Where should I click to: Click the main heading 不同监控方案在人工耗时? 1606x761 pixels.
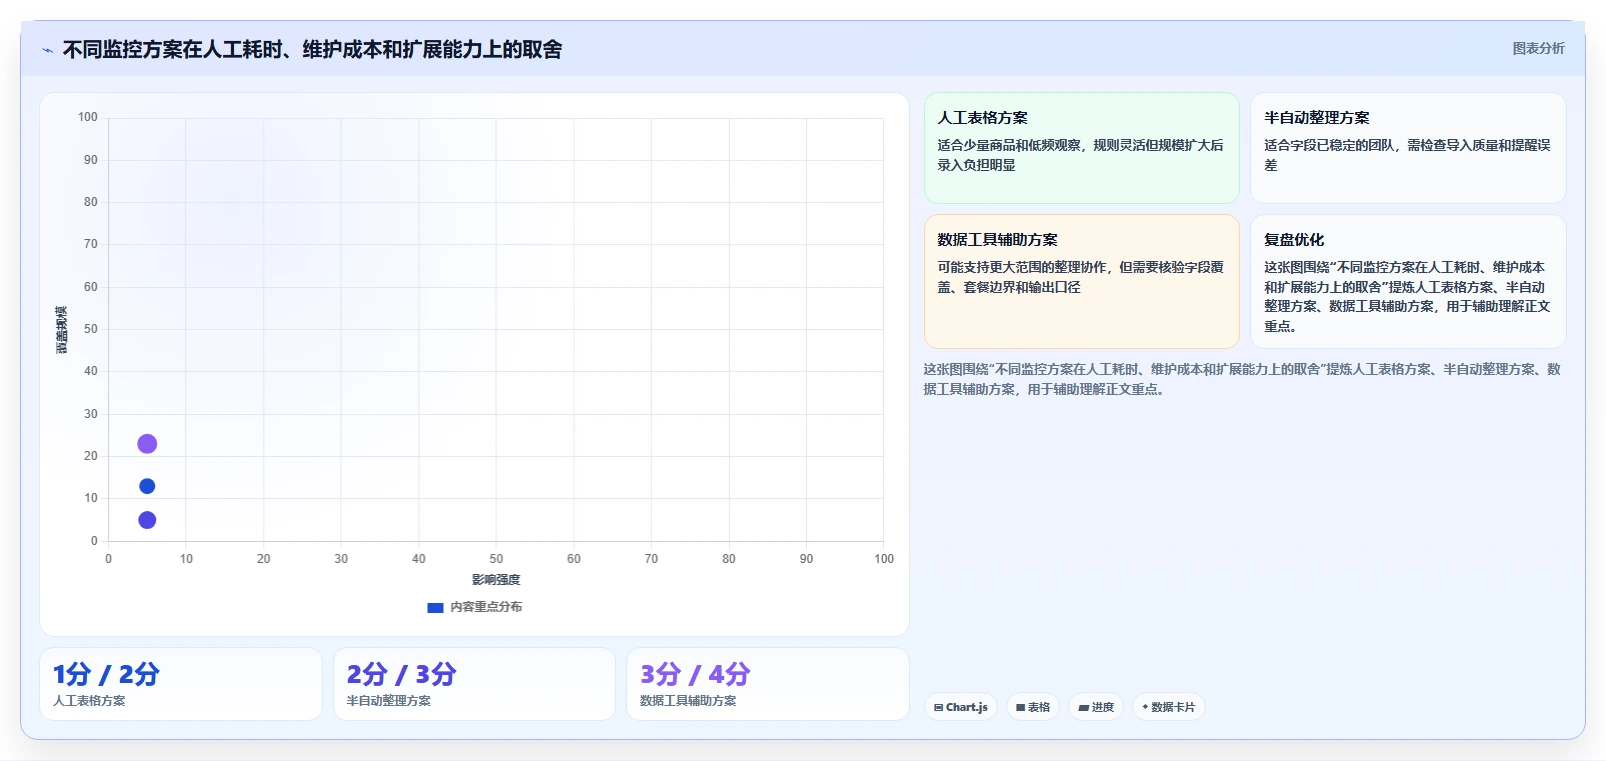click(312, 49)
